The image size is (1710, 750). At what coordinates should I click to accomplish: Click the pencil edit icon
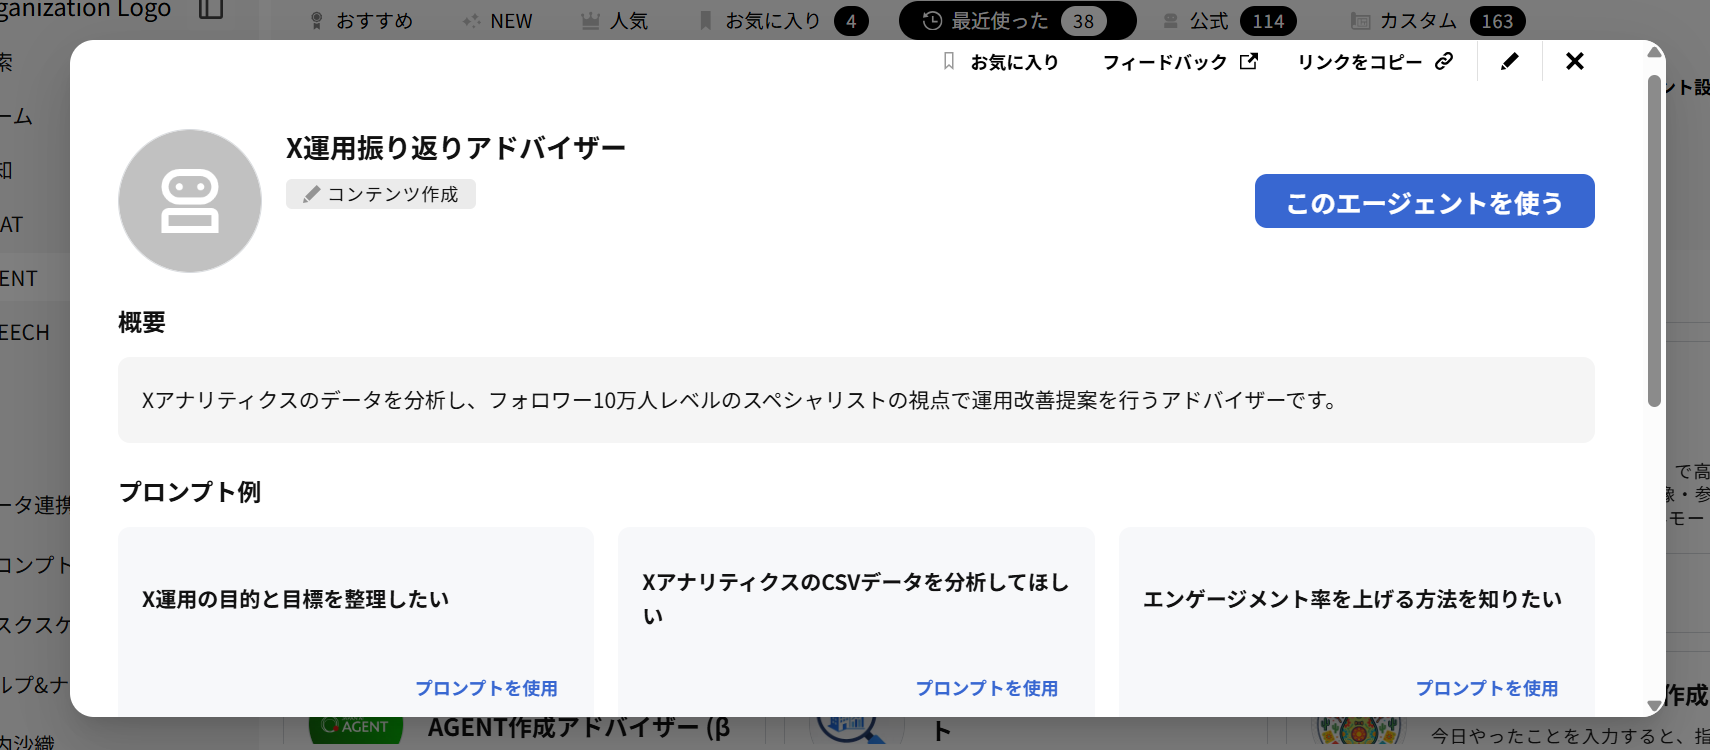point(1510,62)
